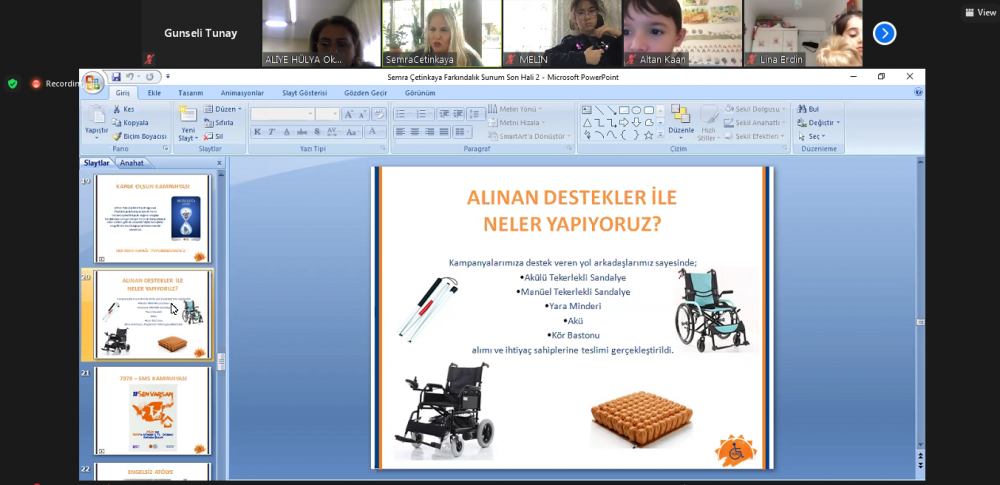Viewport: 1000px width, 485px height.
Task: Close the slides pane with x
Action: [x=219, y=163]
